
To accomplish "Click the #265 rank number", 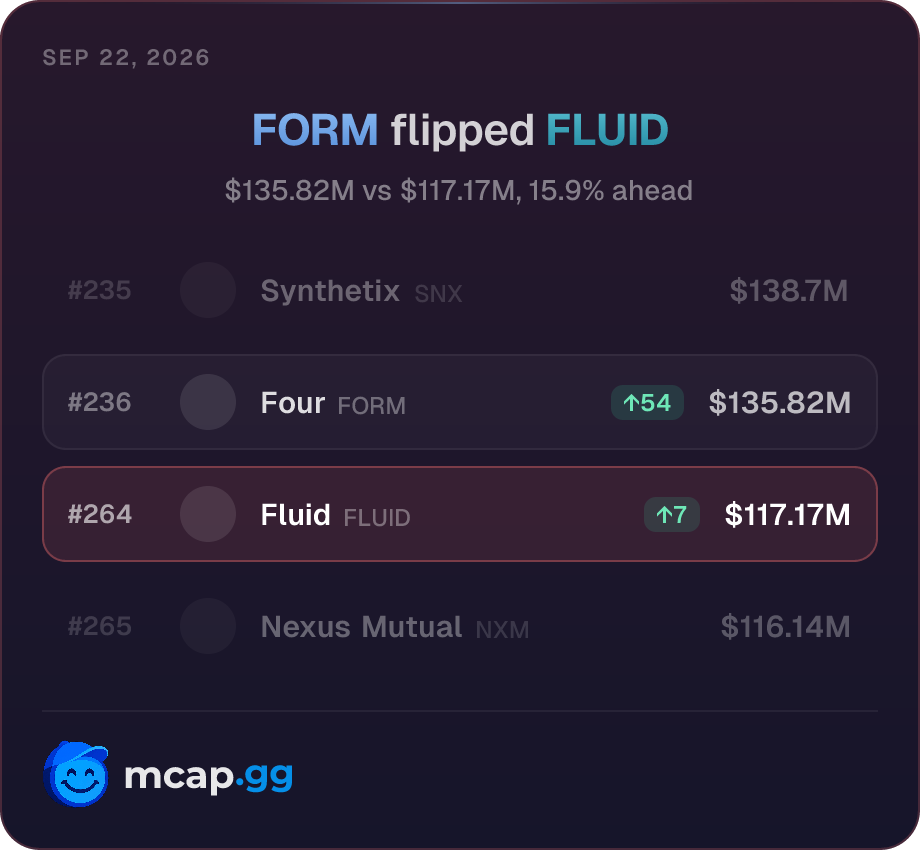I will pos(100,627).
